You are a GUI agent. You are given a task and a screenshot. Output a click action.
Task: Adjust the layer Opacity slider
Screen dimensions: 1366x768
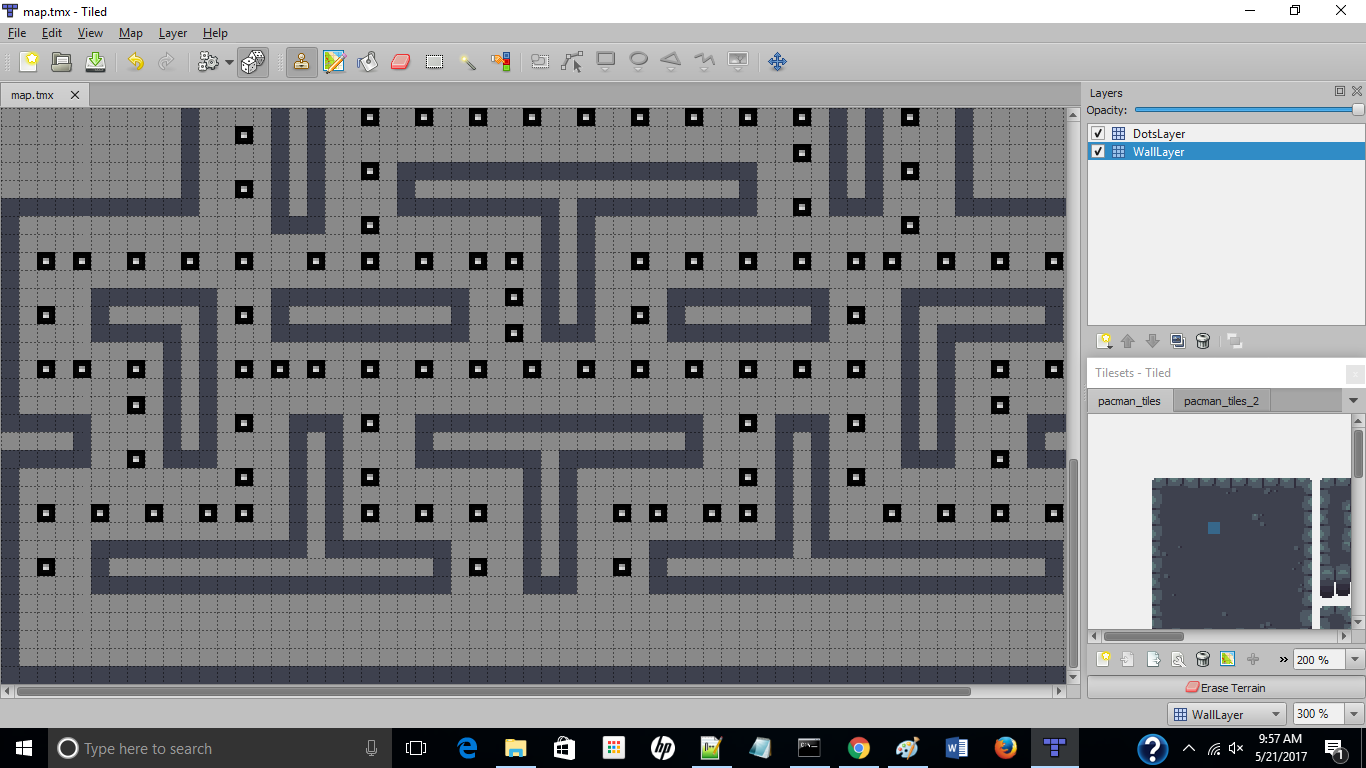pos(1249,110)
